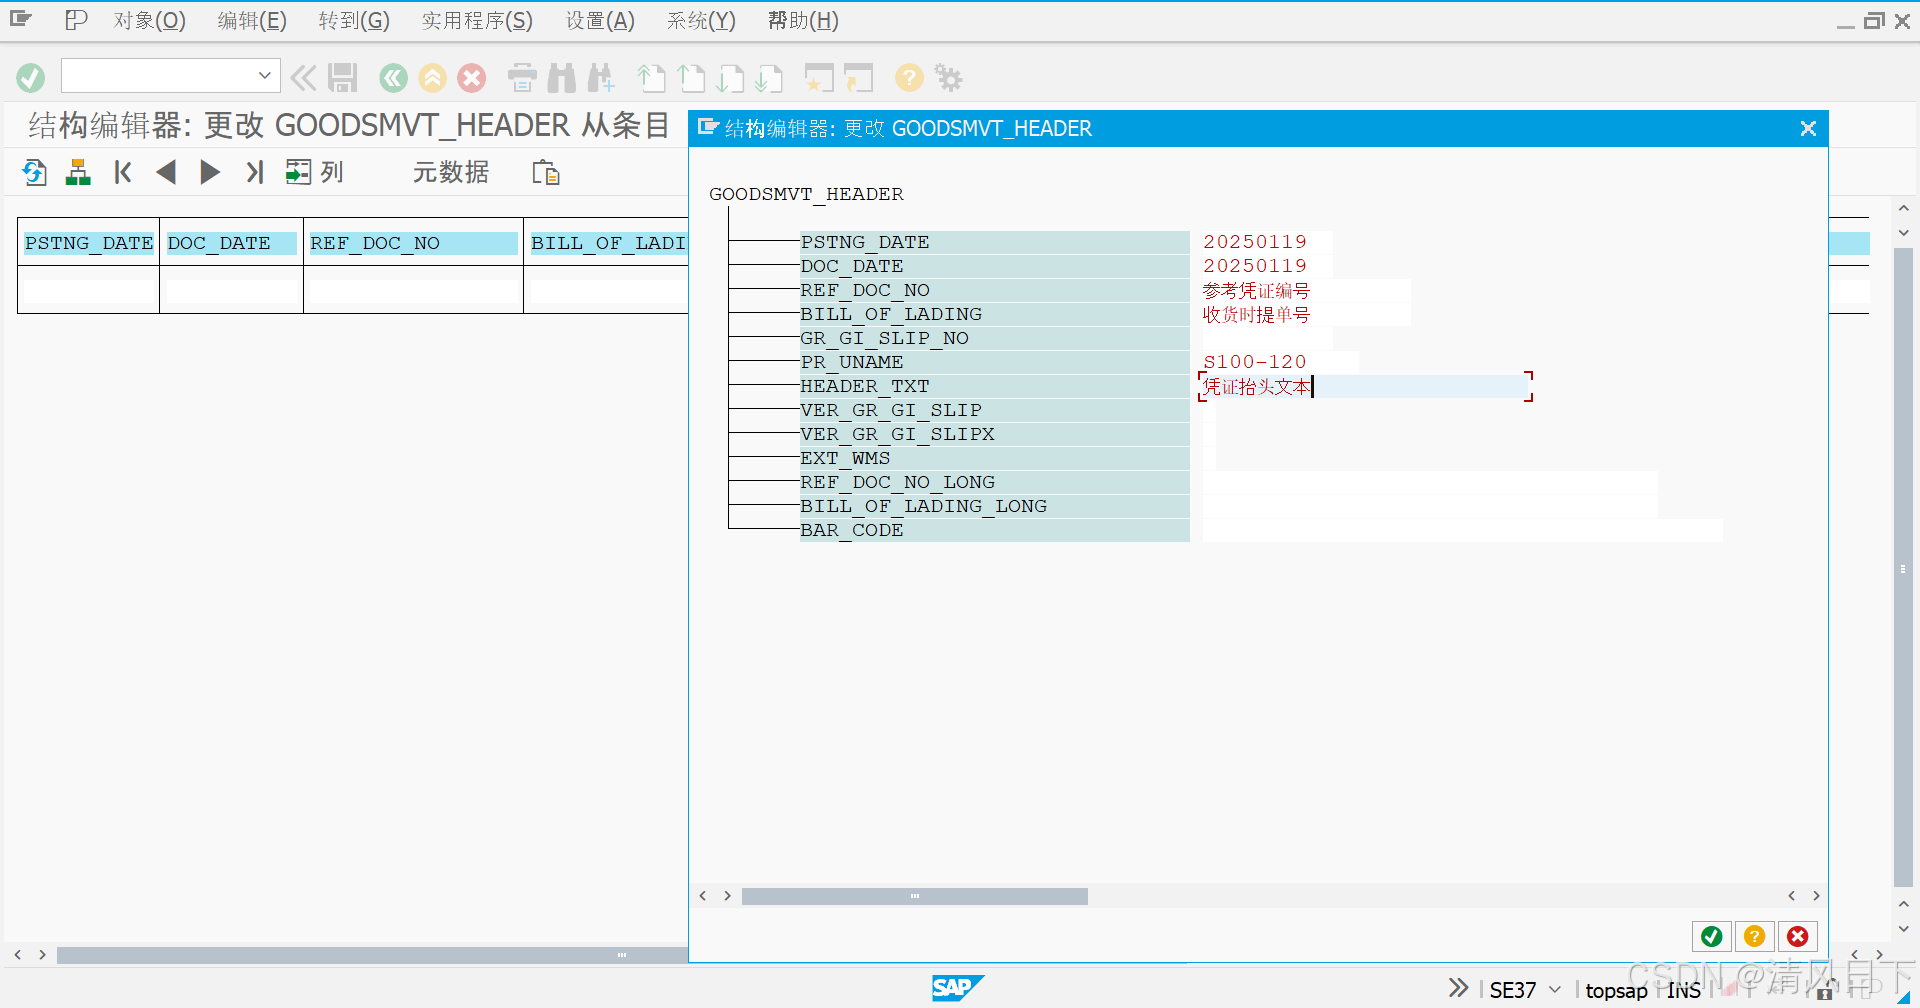Open Find using the binoculars icon
This screenshot has width=1920, height=1008.
click(561, 77)
